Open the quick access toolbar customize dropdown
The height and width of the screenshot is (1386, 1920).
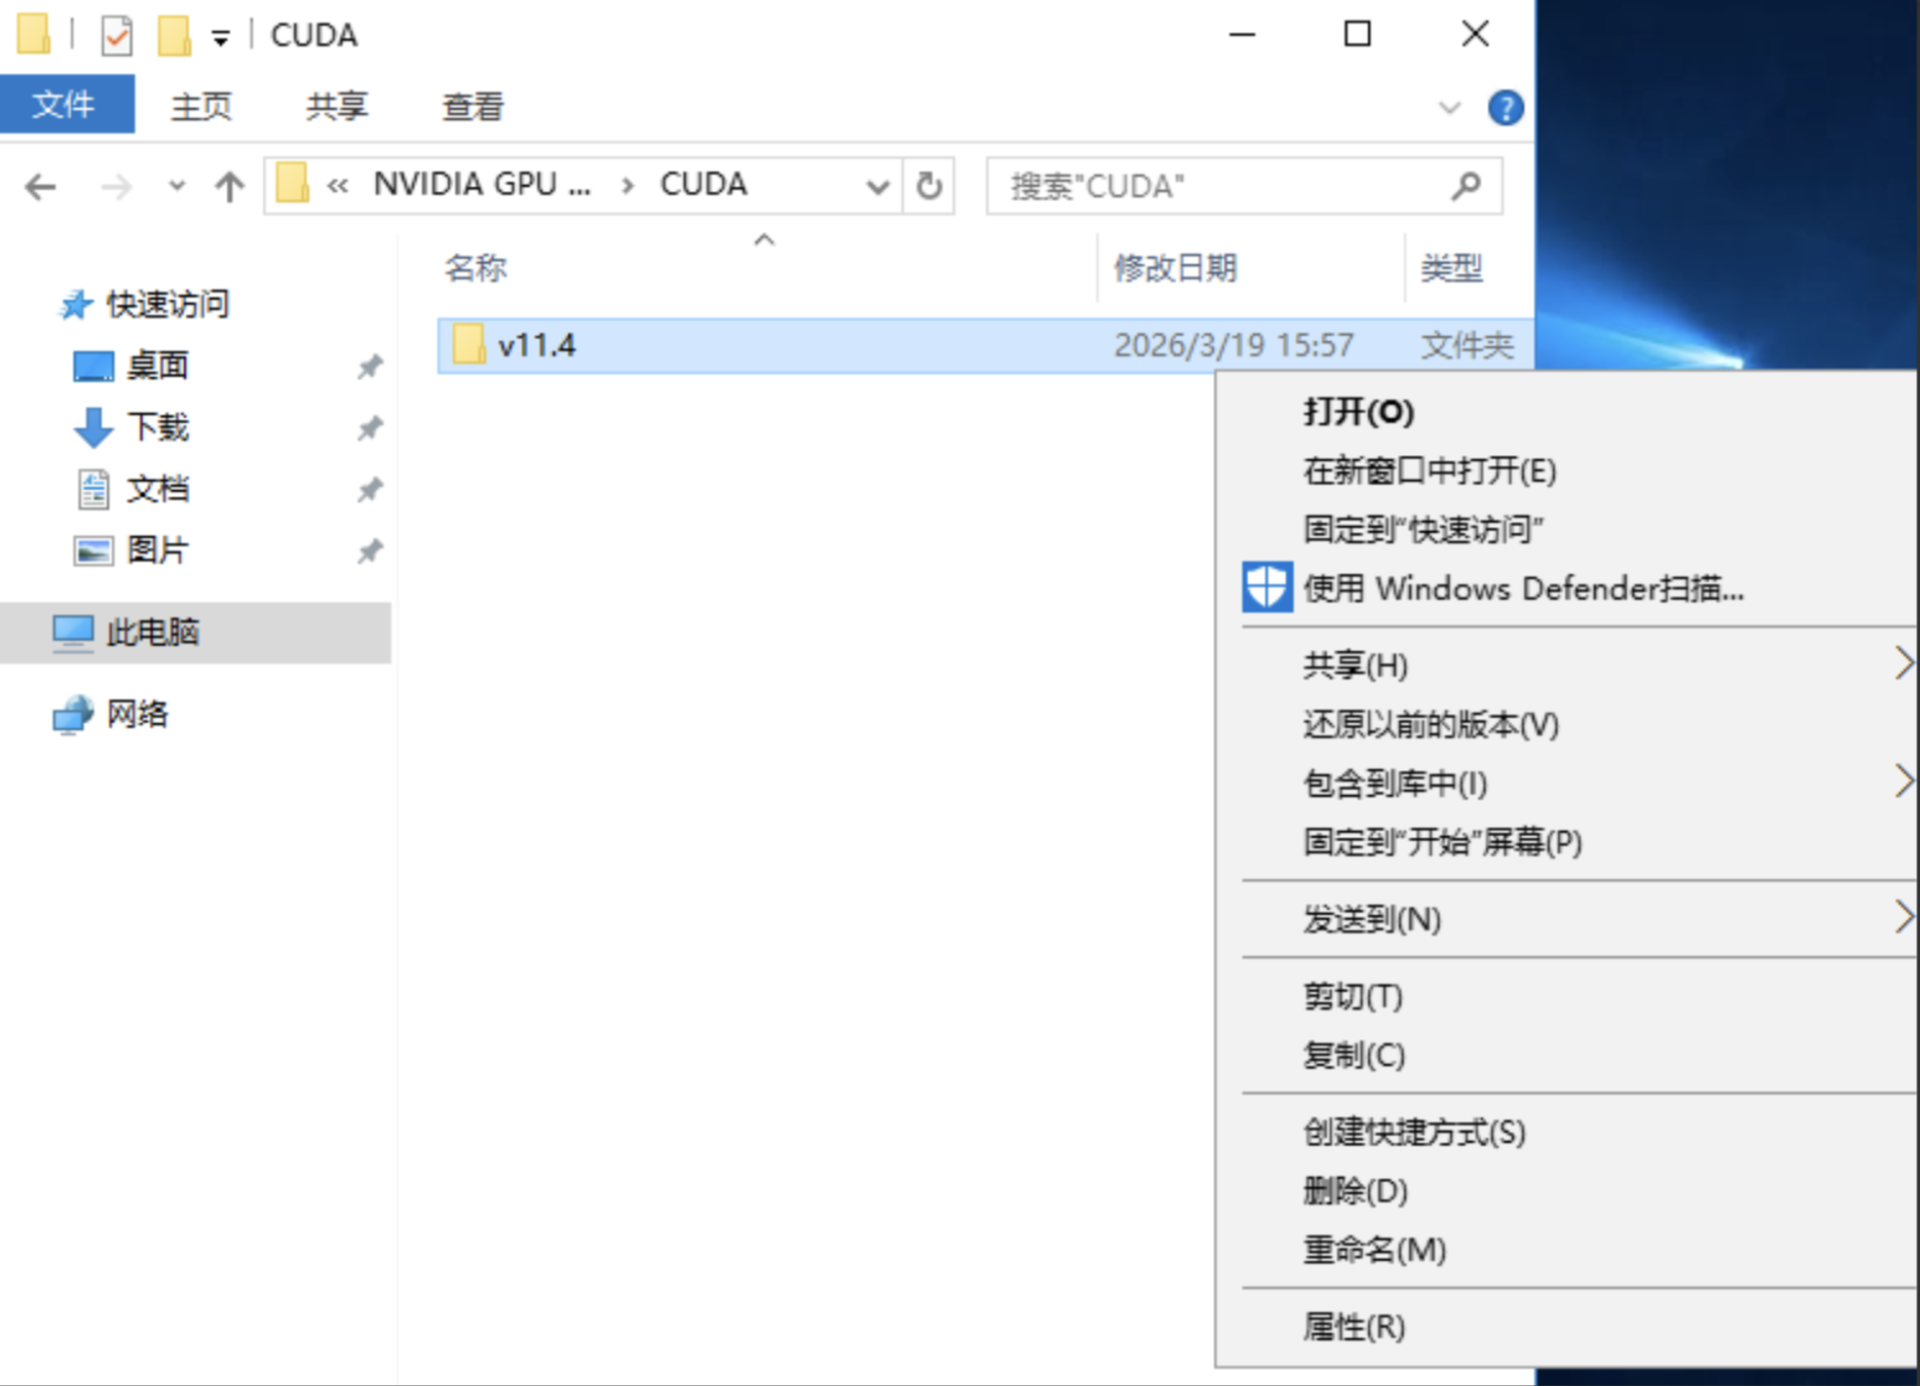[x=220, y=38]
